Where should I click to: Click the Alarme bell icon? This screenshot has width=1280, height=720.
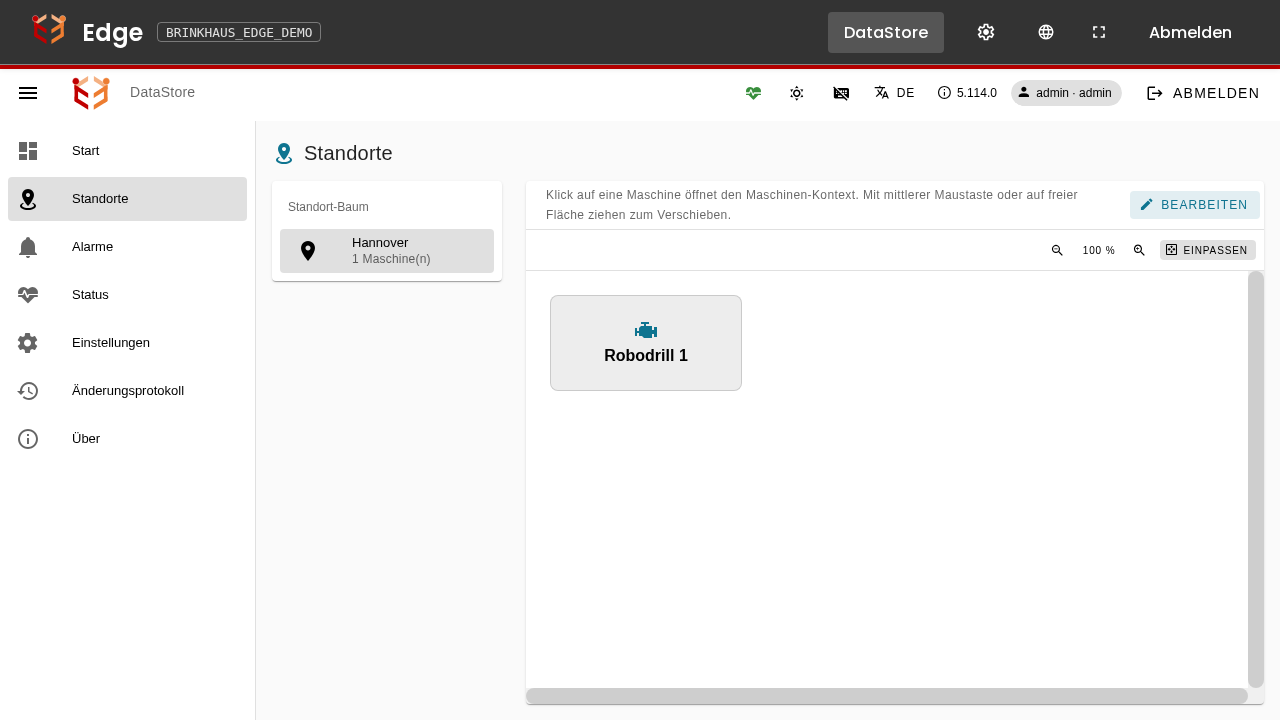(28, 247)
